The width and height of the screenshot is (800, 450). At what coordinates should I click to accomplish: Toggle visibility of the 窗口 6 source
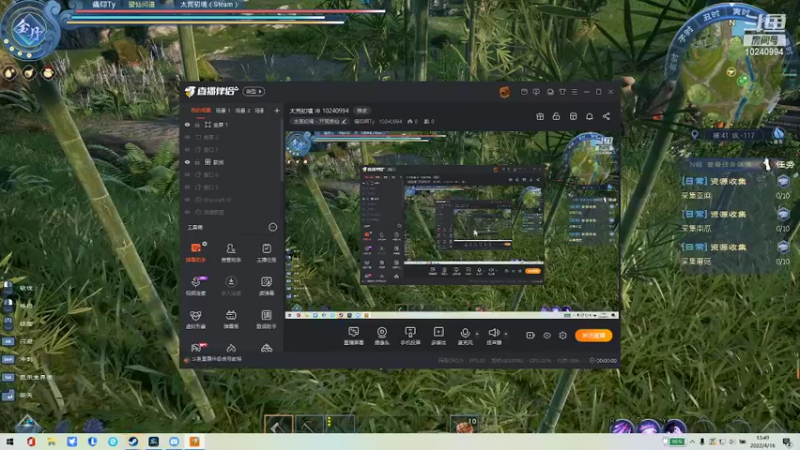coord(187,174)
